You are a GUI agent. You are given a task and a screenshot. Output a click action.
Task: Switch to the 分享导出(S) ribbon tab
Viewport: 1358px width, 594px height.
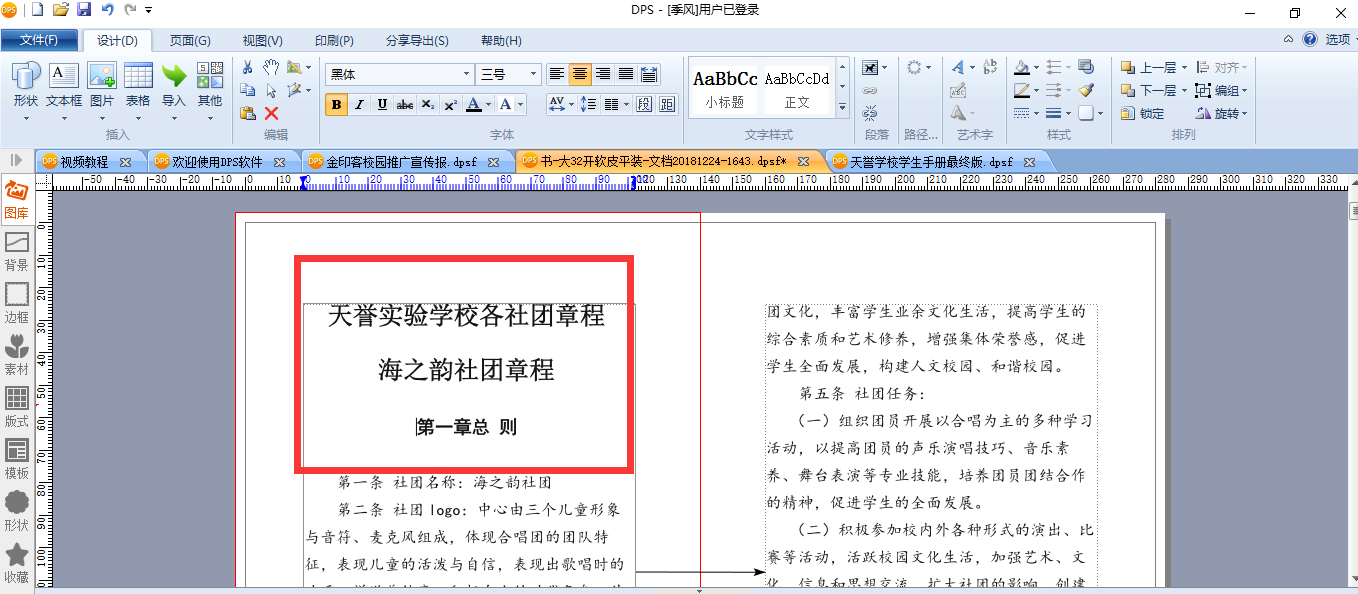pyautogui.click(x=417, y=40)
